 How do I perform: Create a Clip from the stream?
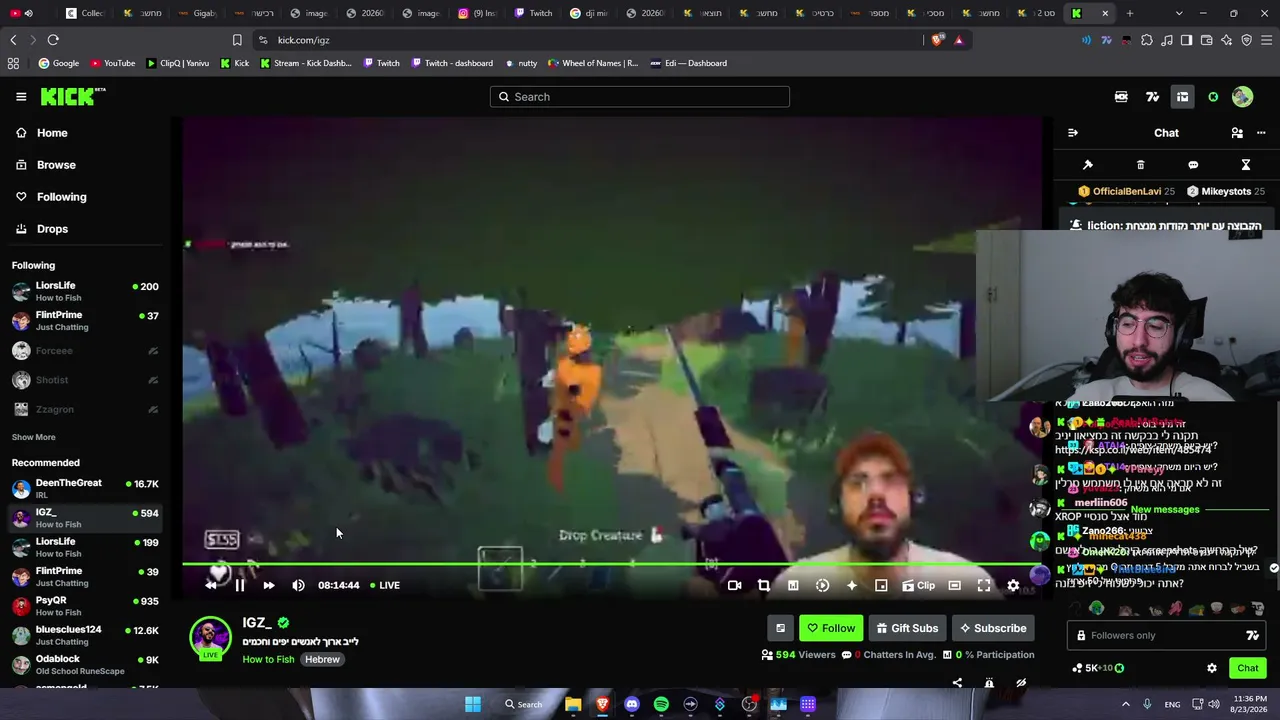918,585
